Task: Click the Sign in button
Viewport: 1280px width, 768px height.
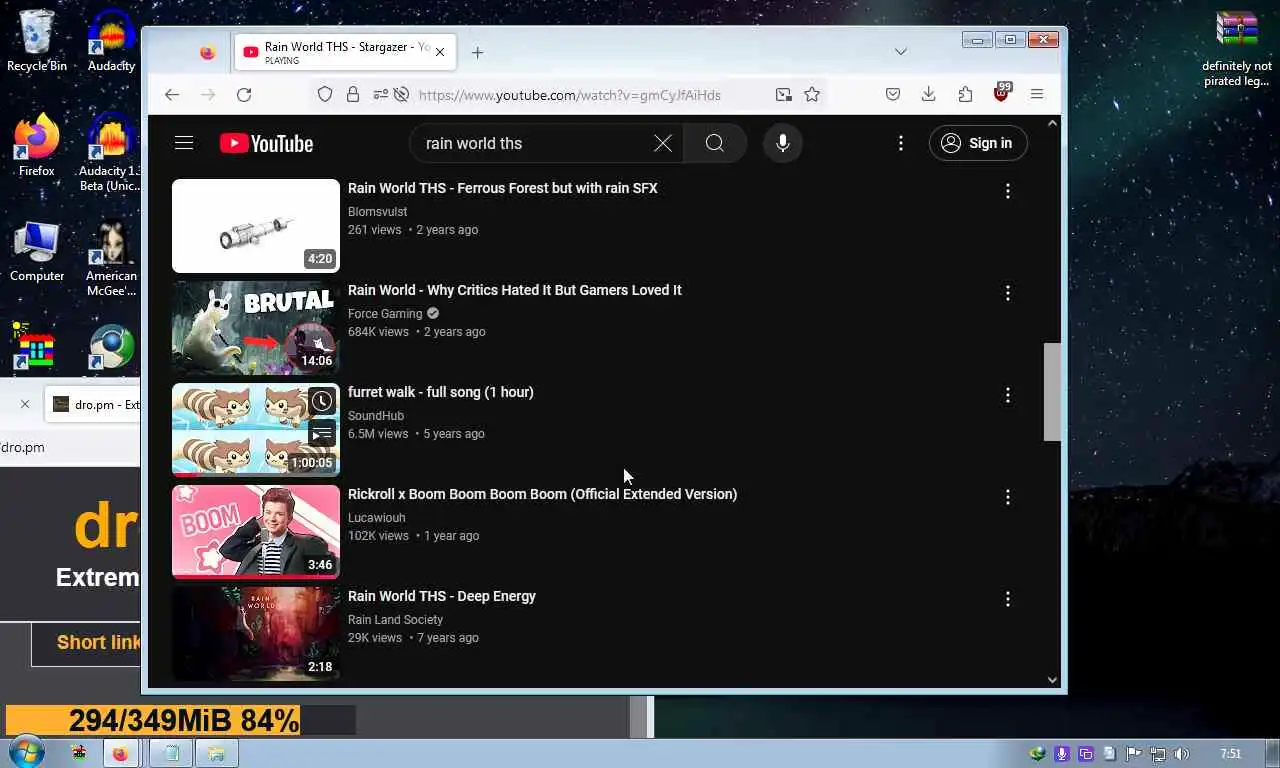Action: (978, 143)
